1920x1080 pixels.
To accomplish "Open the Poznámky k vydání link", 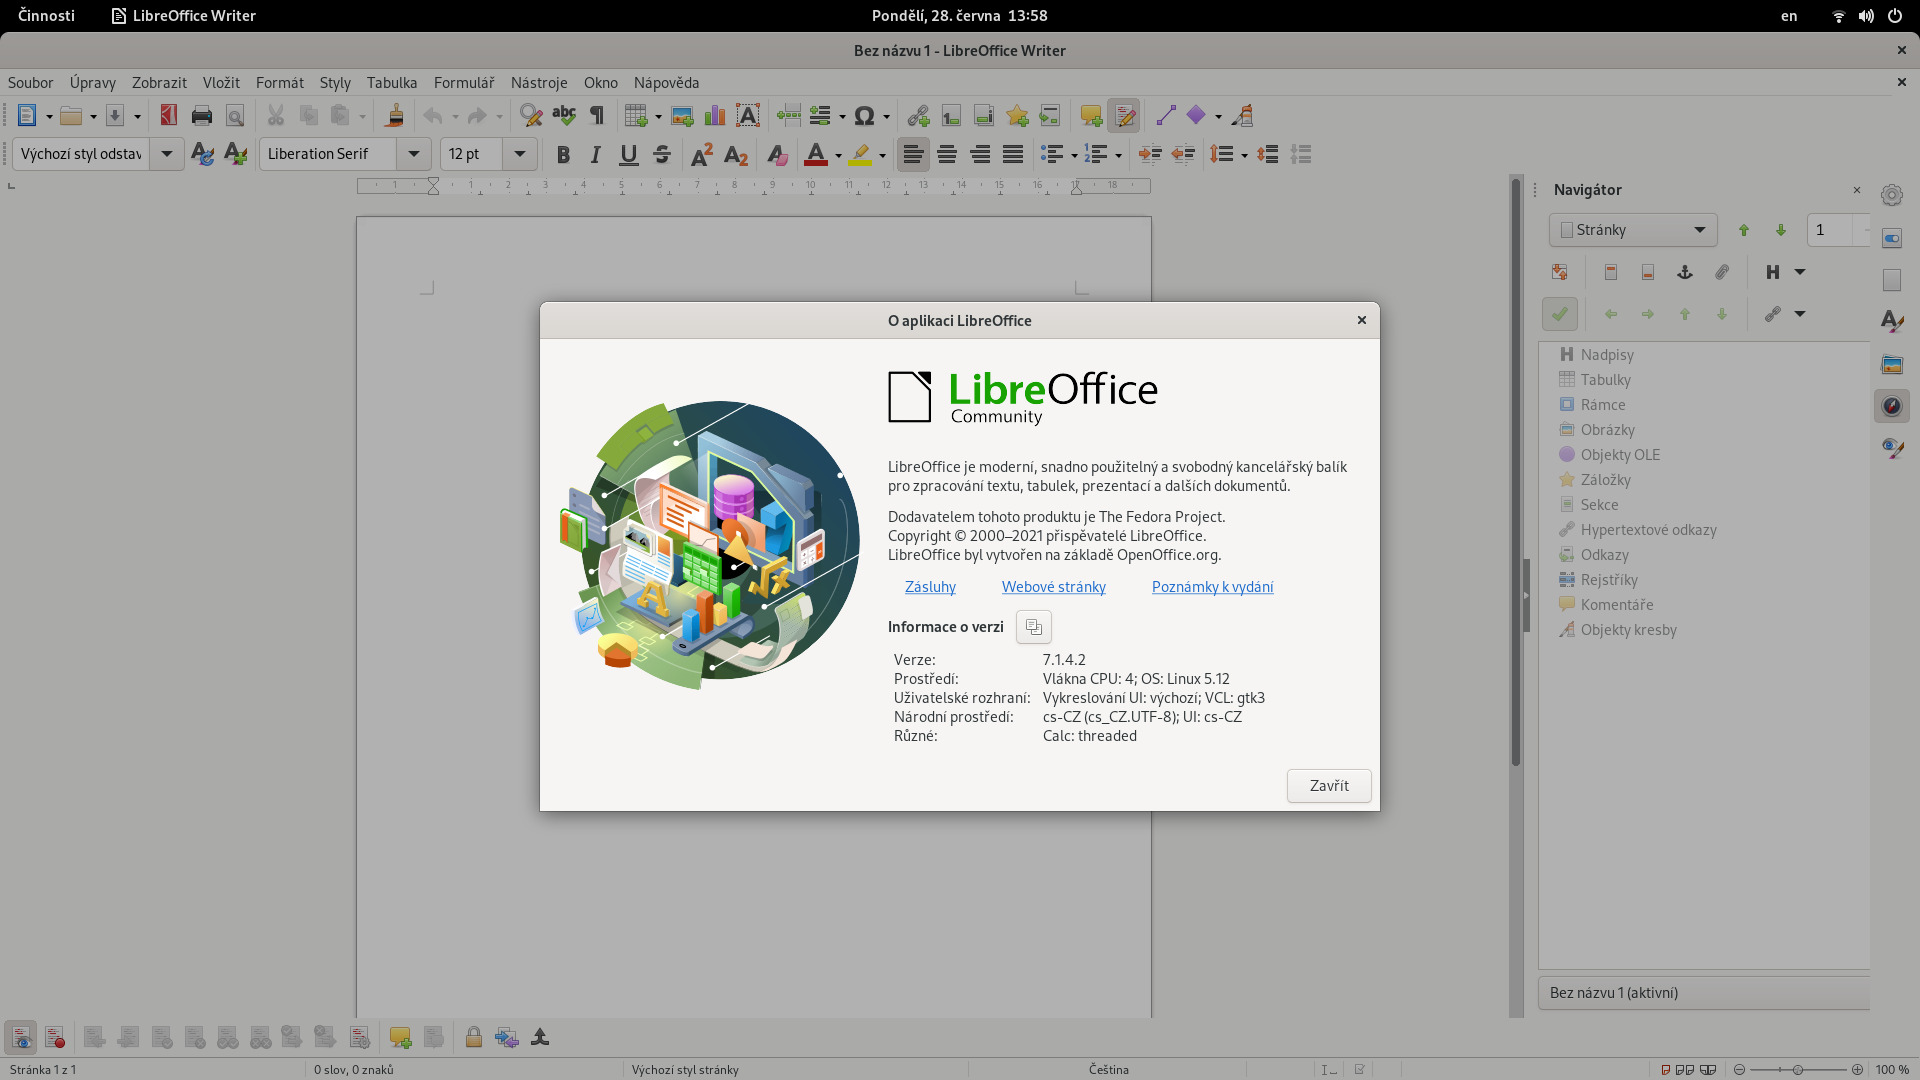I will [1212, 587].
